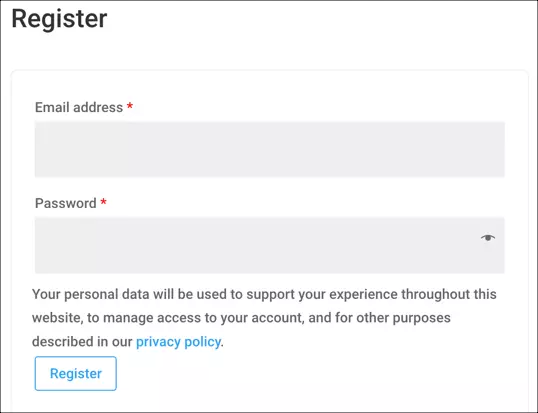
Task: Click the word "support" in the data notice
Action: tap(270, 295)
